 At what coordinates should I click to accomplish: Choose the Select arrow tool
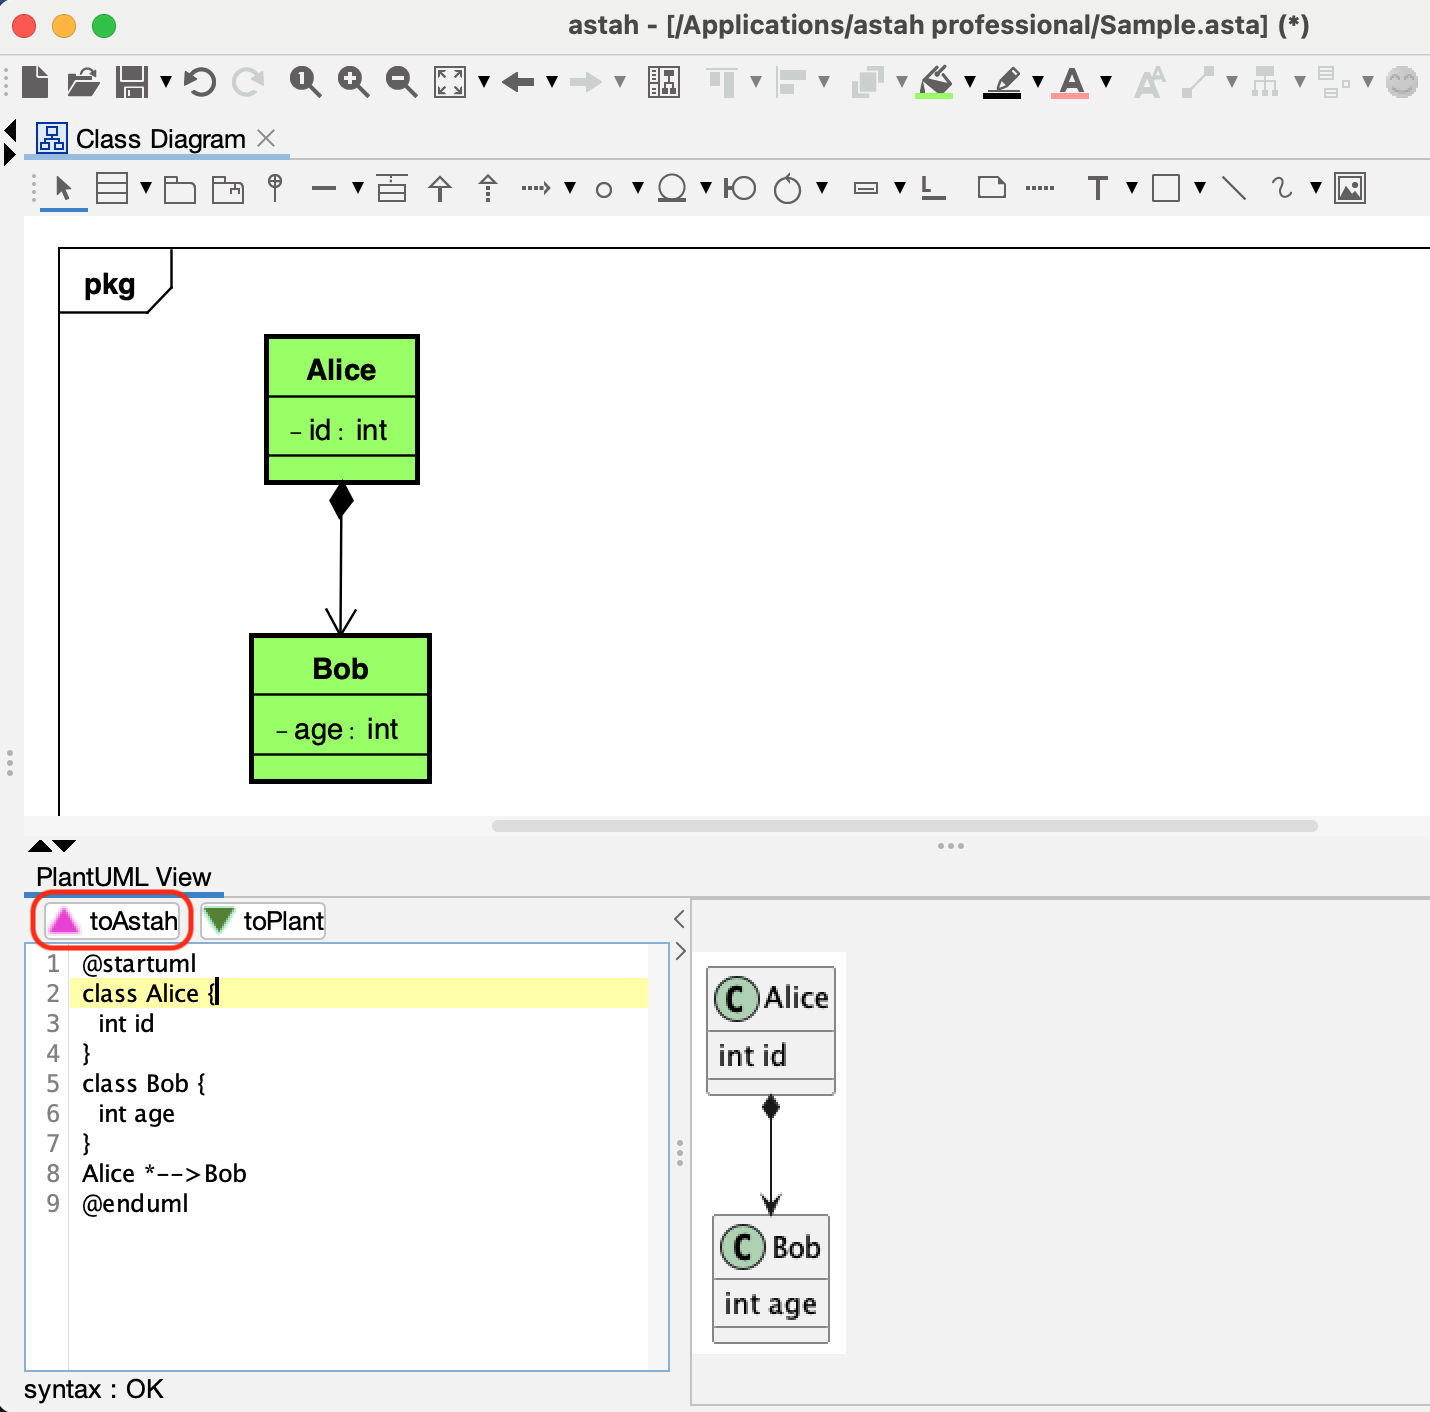point(63,188)
